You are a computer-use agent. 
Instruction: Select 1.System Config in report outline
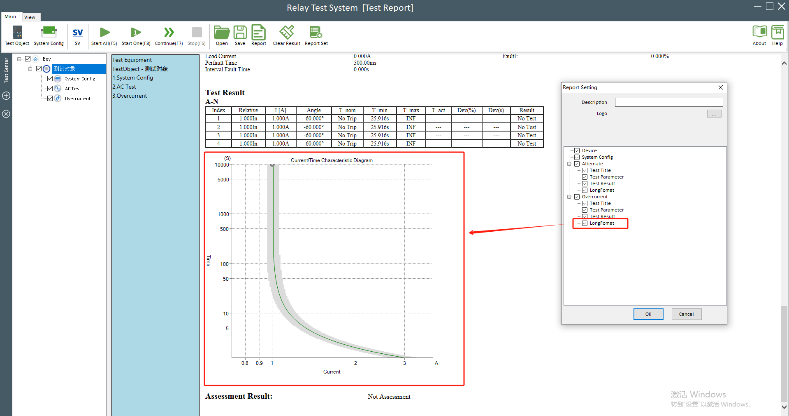tap(132, 78)
